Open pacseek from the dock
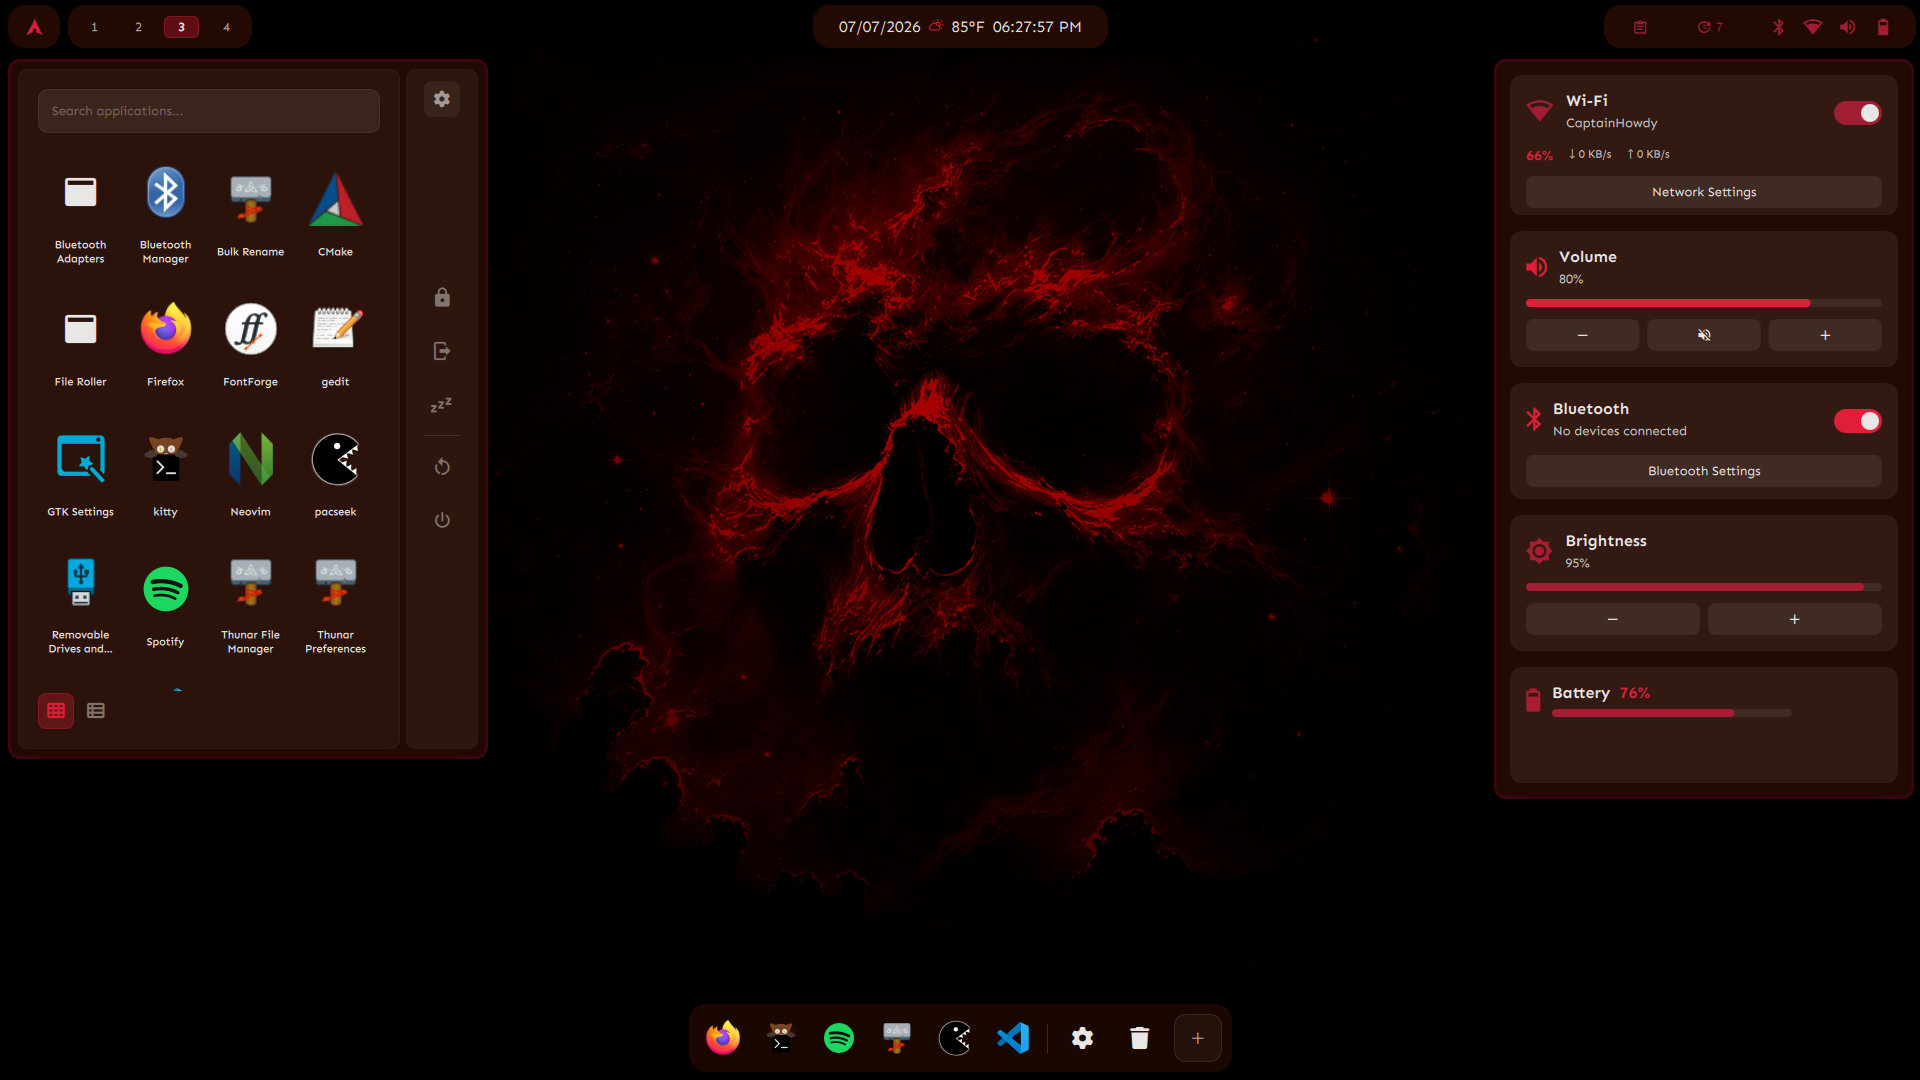The height and width of the screenshot is (1080, 1920). point(955,1038)
